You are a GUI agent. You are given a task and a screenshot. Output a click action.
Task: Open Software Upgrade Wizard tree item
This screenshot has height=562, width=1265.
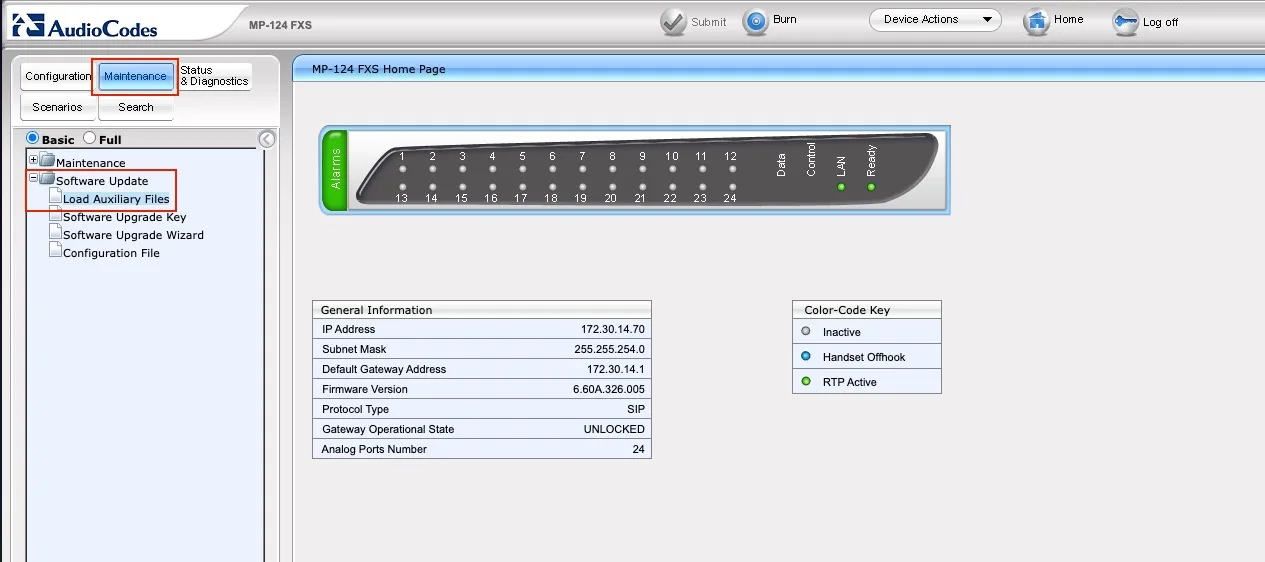(x=133, y=235)
